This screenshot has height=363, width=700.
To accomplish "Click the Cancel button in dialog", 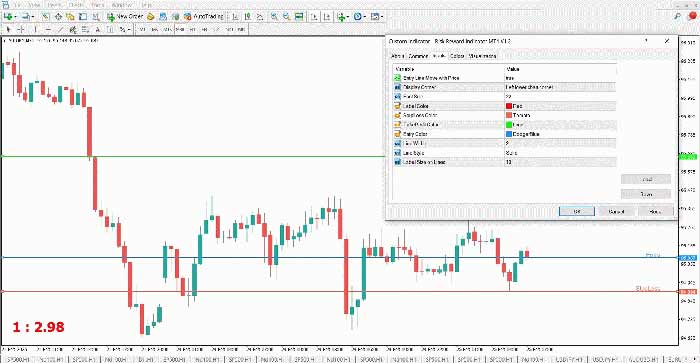I will point(617,211).
